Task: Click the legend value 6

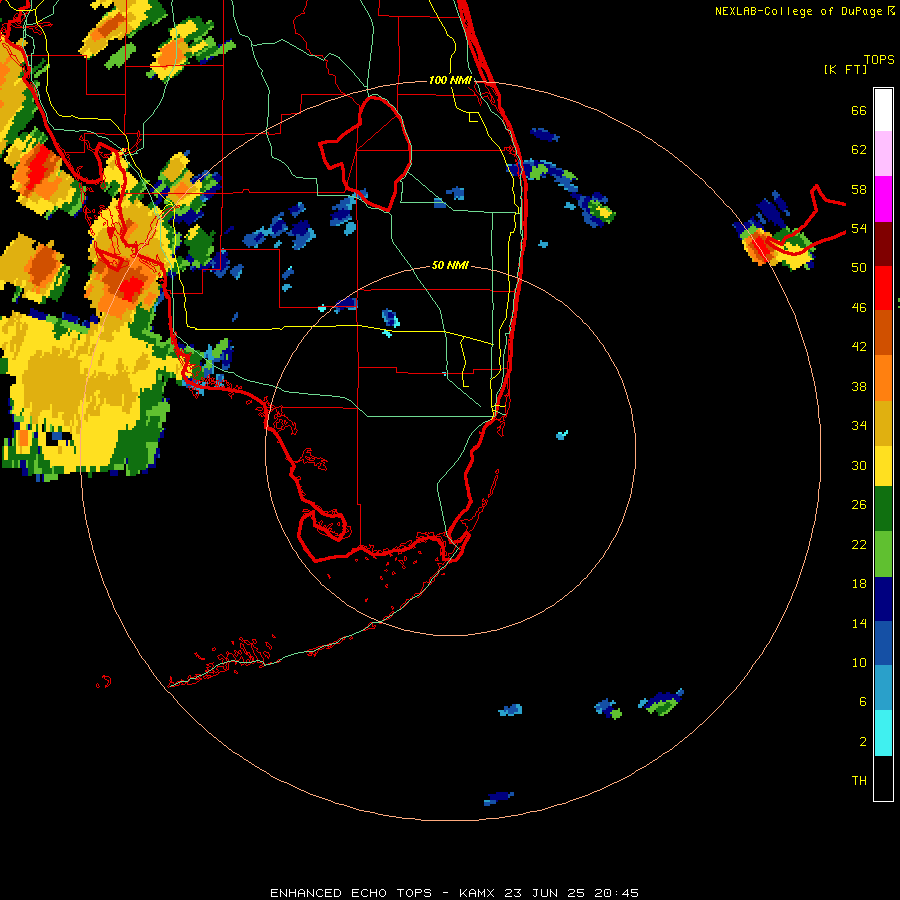Action: pos(863,701)
